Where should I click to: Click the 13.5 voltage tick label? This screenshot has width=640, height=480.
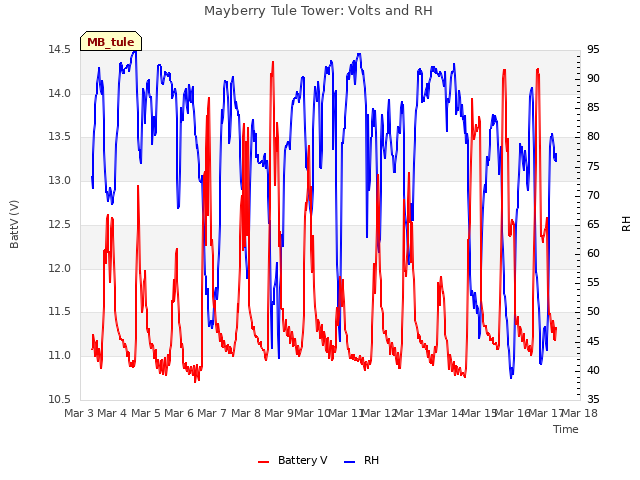[x=59, y=137]
